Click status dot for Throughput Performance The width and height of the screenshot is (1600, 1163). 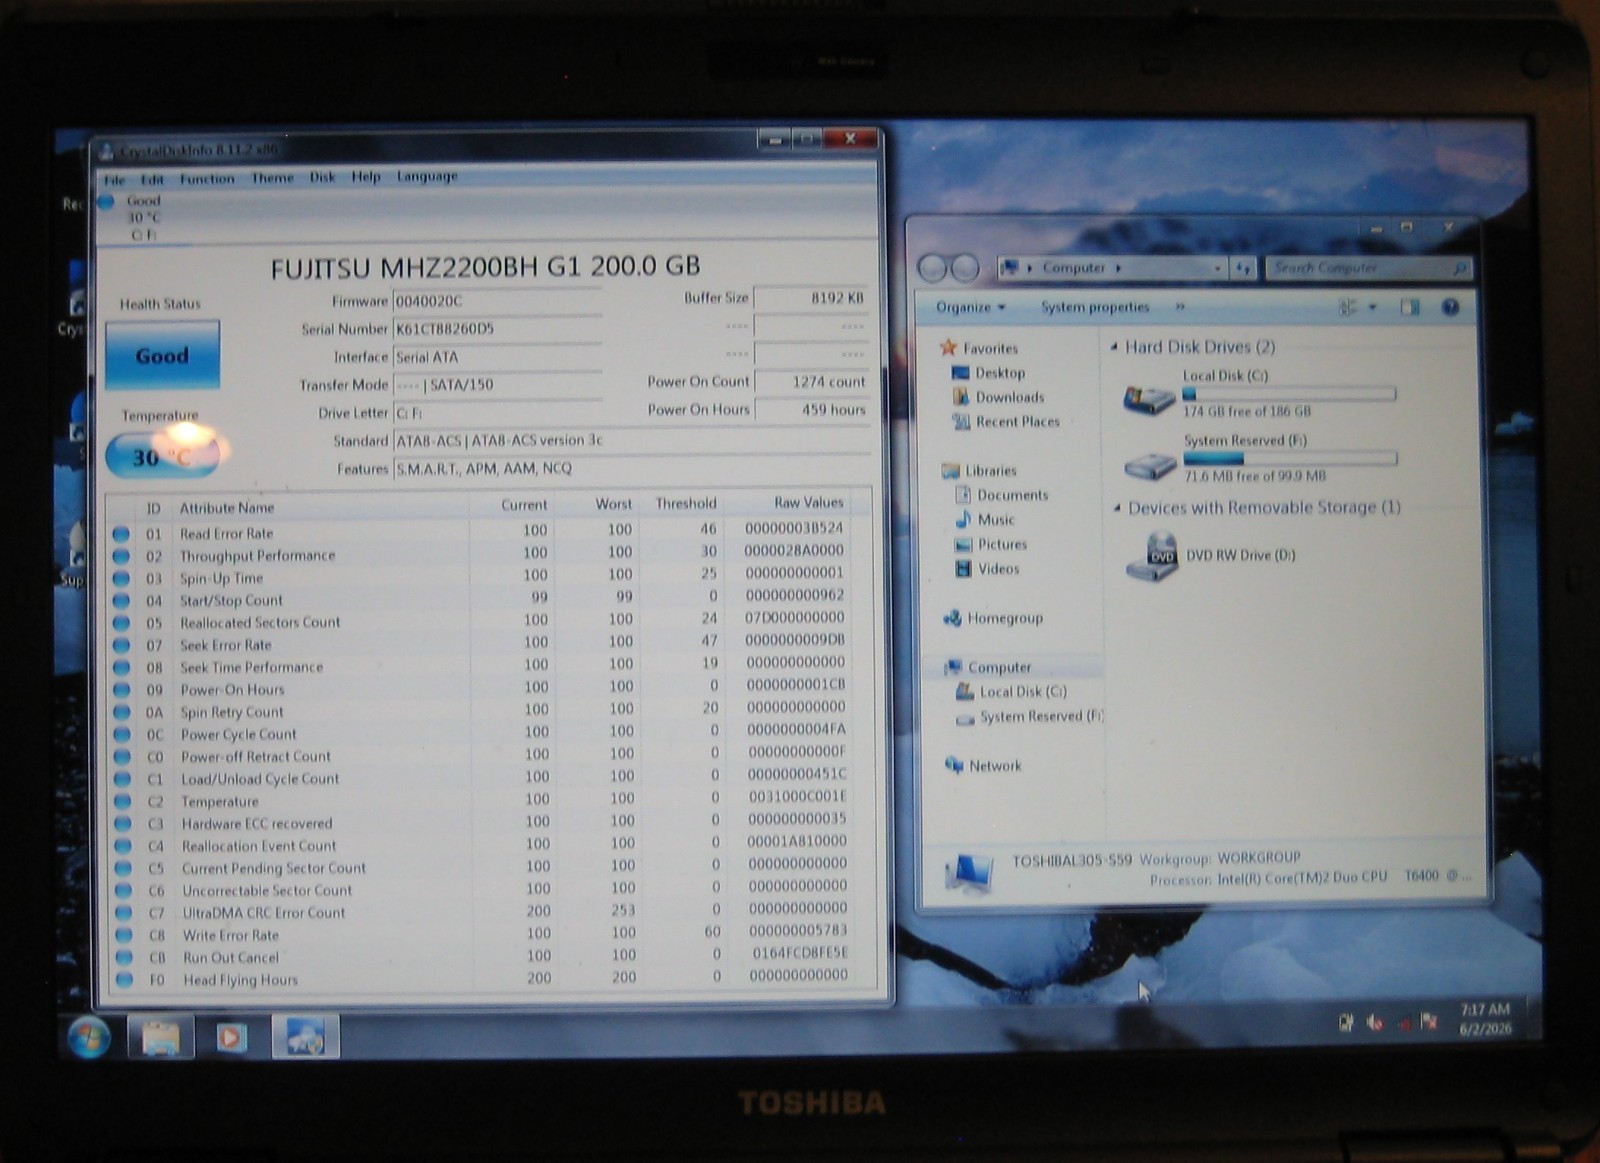coord(122,556)
